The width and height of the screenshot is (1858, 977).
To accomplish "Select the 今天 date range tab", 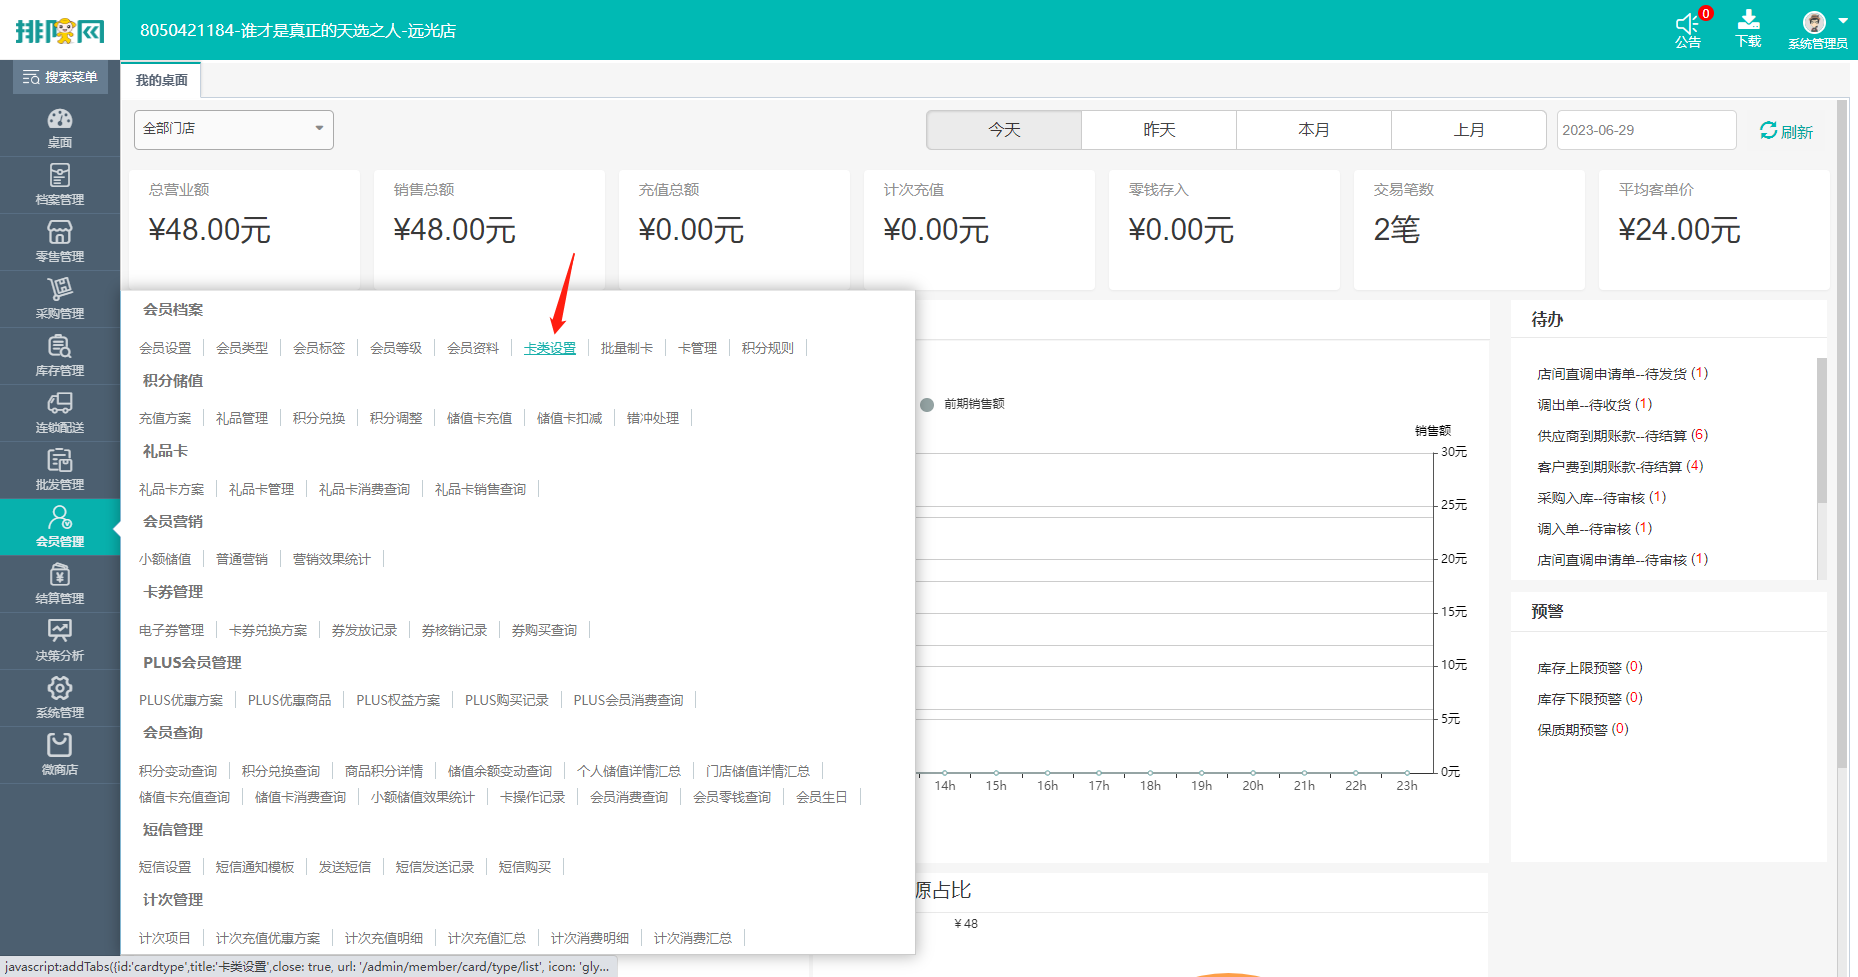I will (1004, 130).
